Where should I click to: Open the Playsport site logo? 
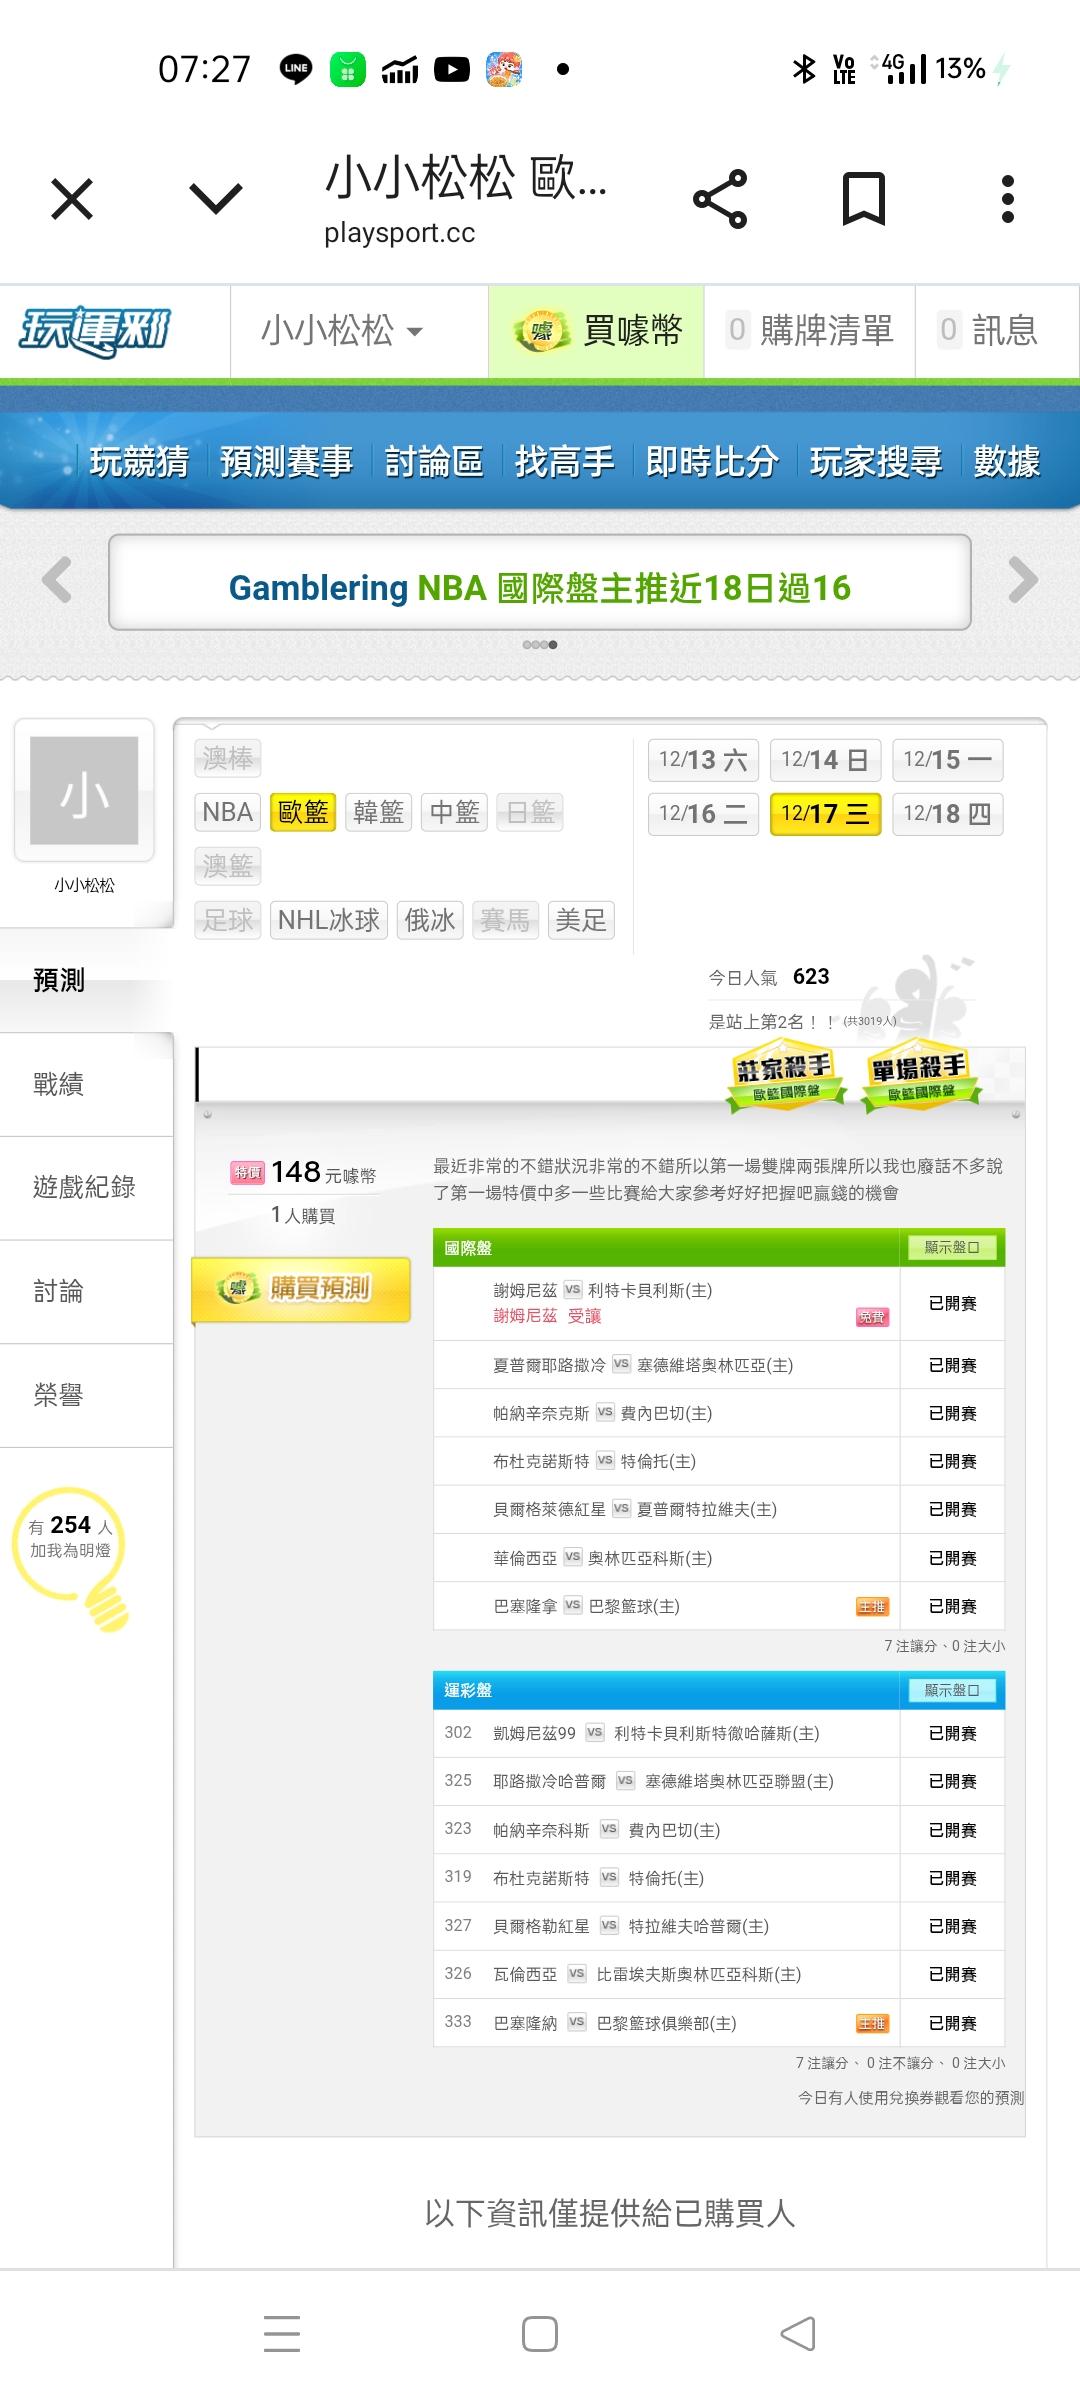point(95,331)
